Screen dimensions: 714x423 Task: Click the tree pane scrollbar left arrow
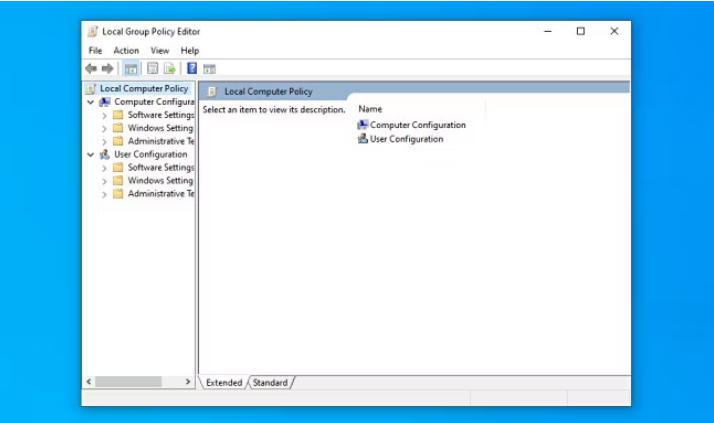89,382
